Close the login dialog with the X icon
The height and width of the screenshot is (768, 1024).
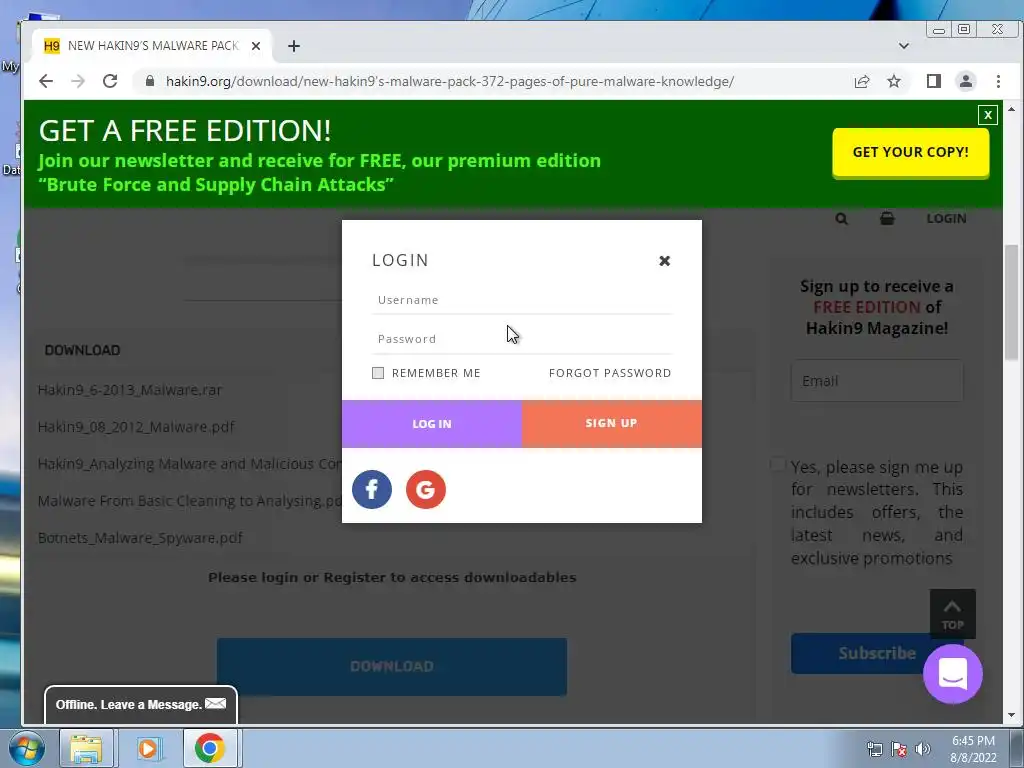[664, 261]
